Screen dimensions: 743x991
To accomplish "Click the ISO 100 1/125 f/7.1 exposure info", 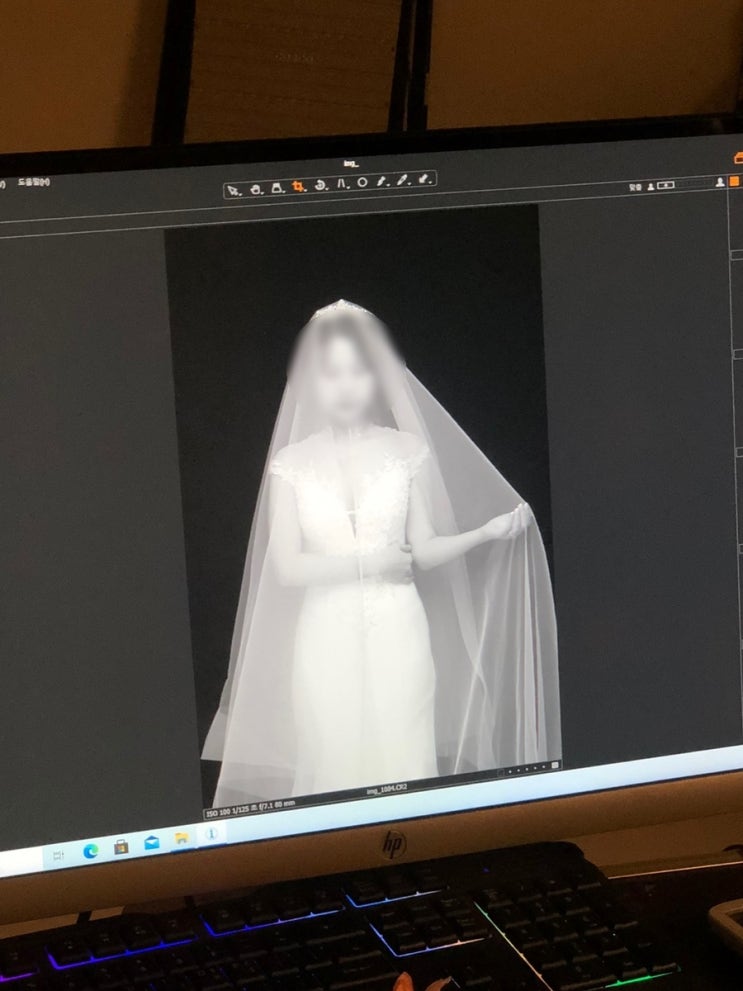I will [250, 808].
